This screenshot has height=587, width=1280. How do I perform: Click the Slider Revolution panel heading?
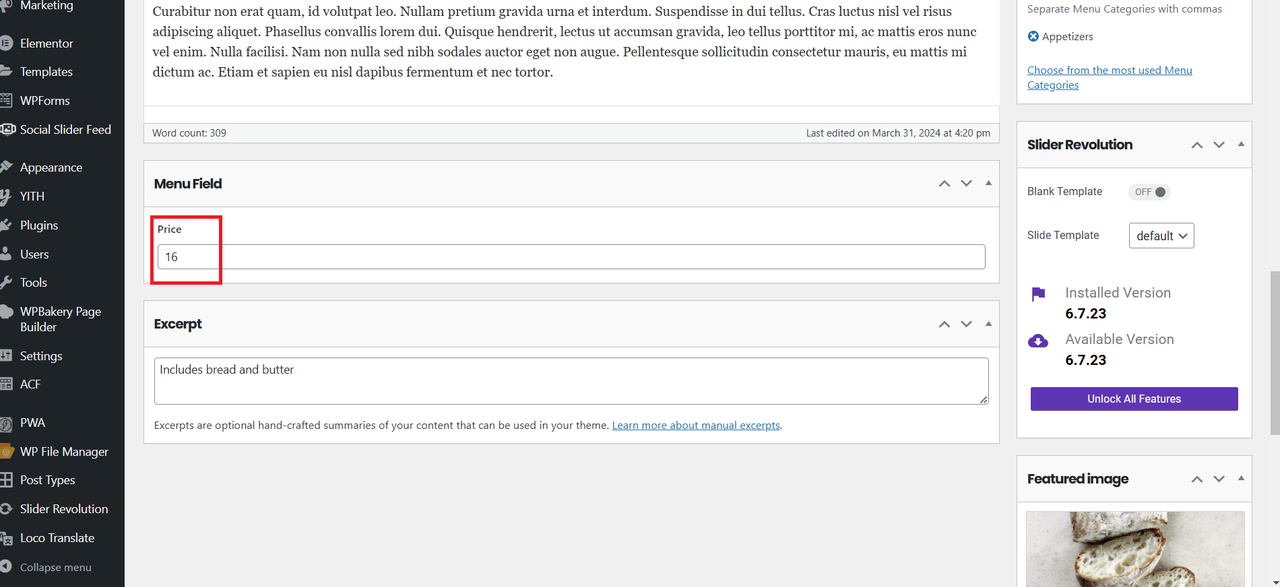click(1080, 145)
